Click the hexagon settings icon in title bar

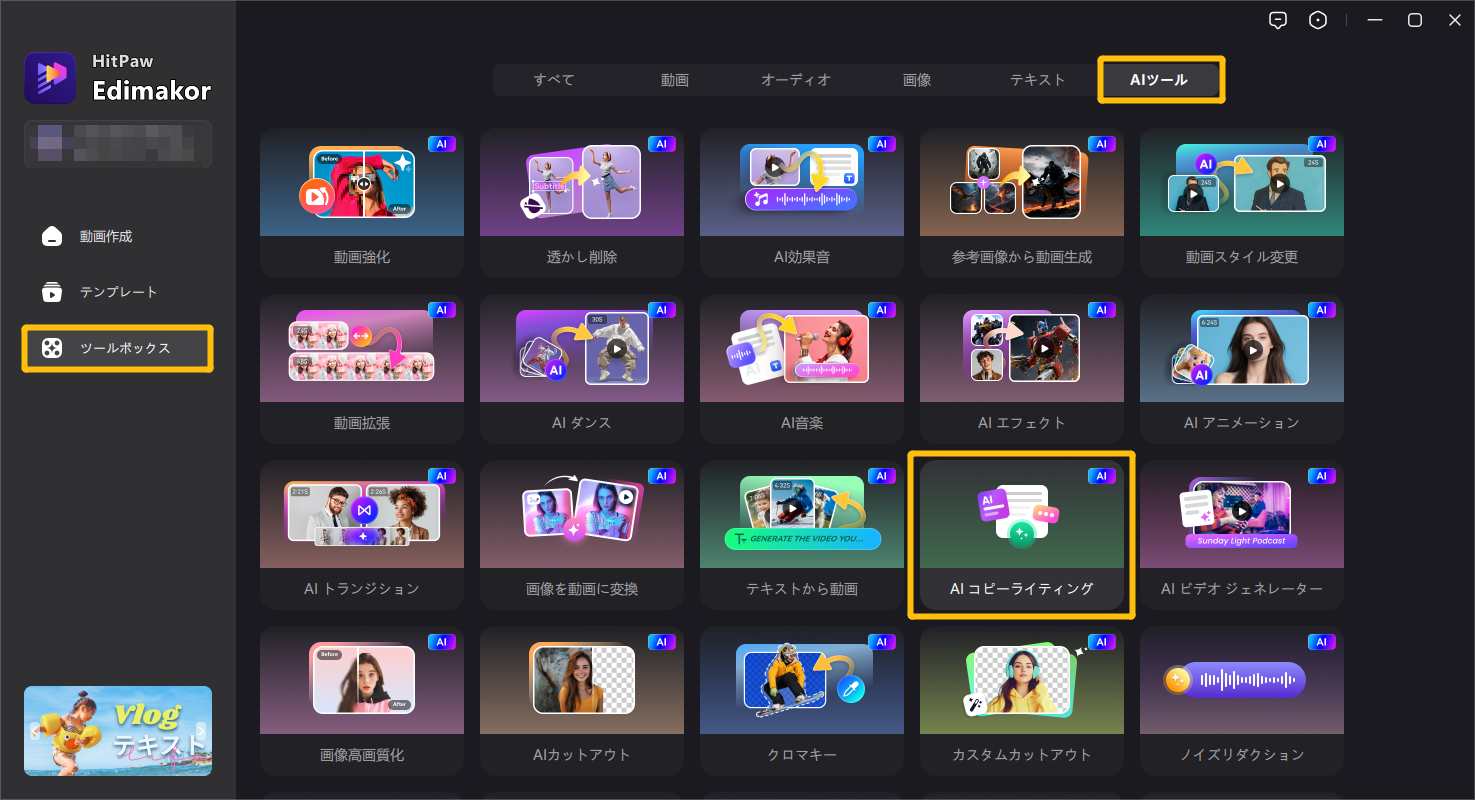point(1318,21)
